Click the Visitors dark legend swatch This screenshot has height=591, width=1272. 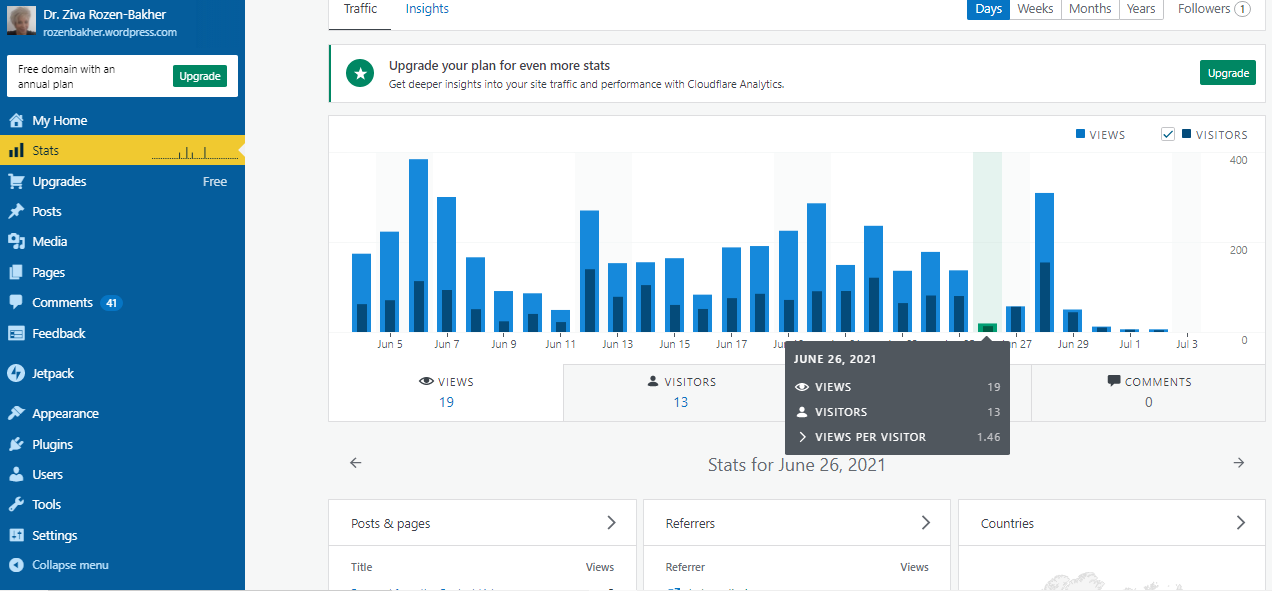click(x=1186, y=134)
